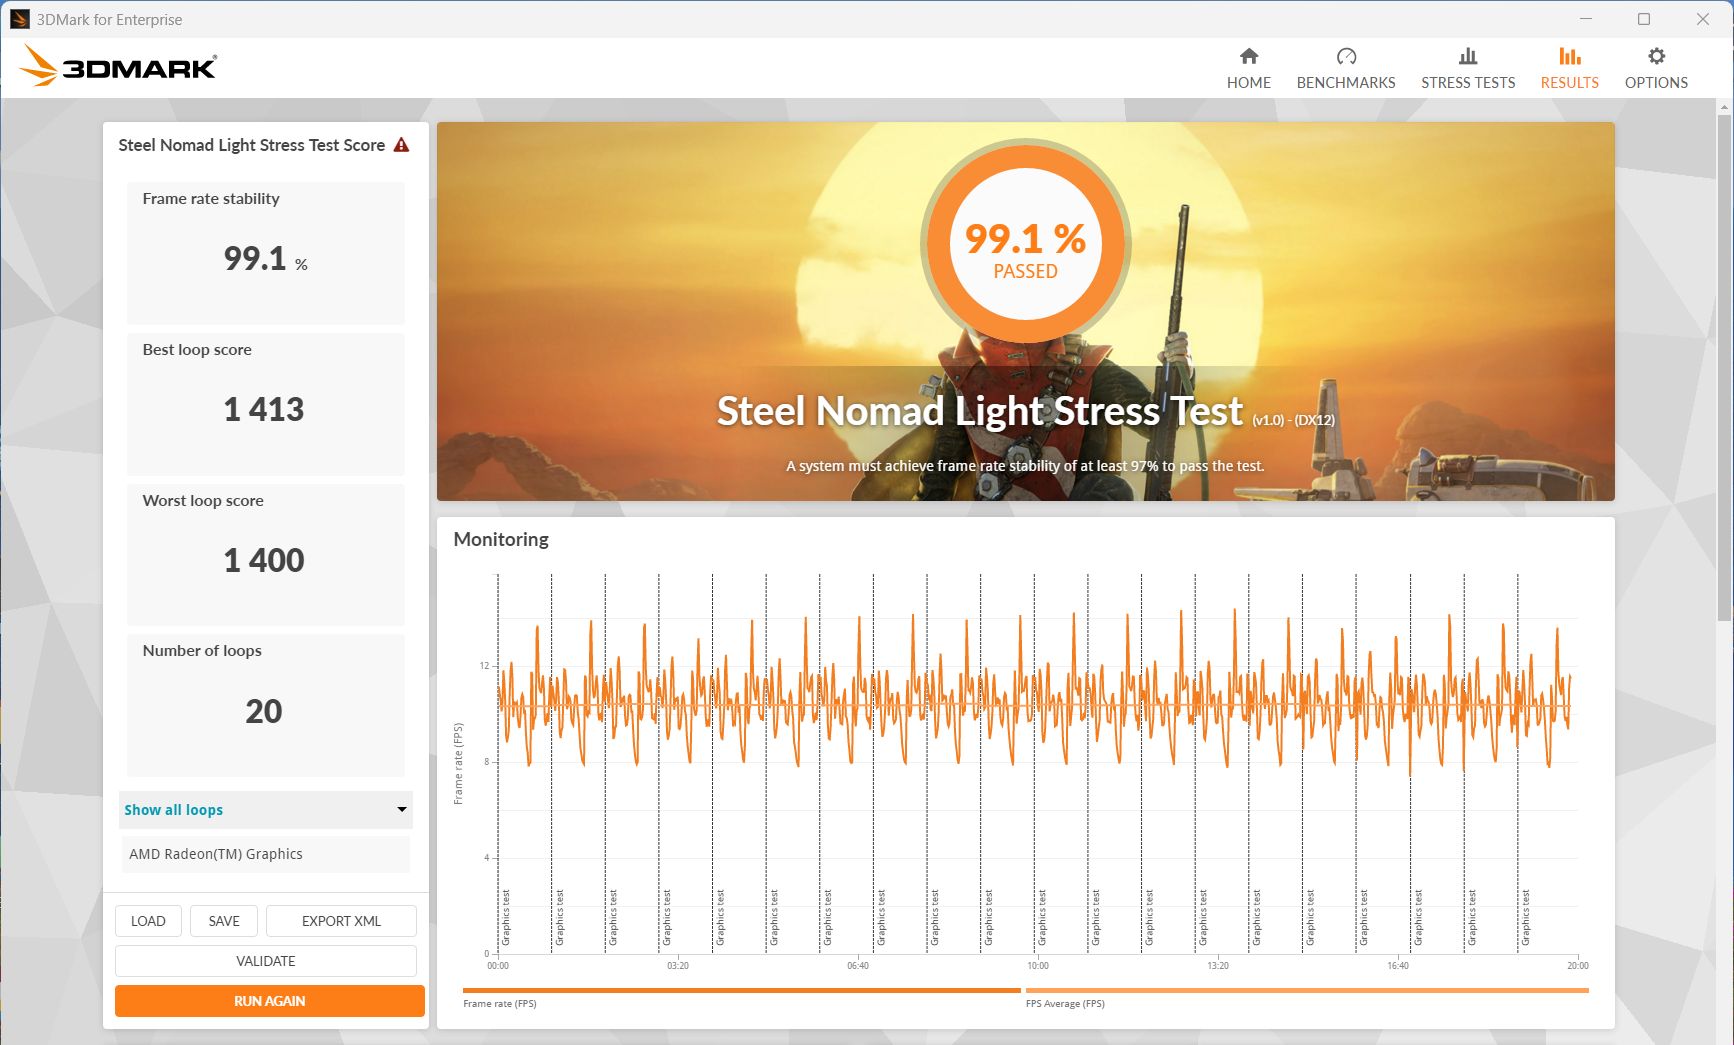
Task: Click the VALIDATE button
Action: tap(265, 961)
